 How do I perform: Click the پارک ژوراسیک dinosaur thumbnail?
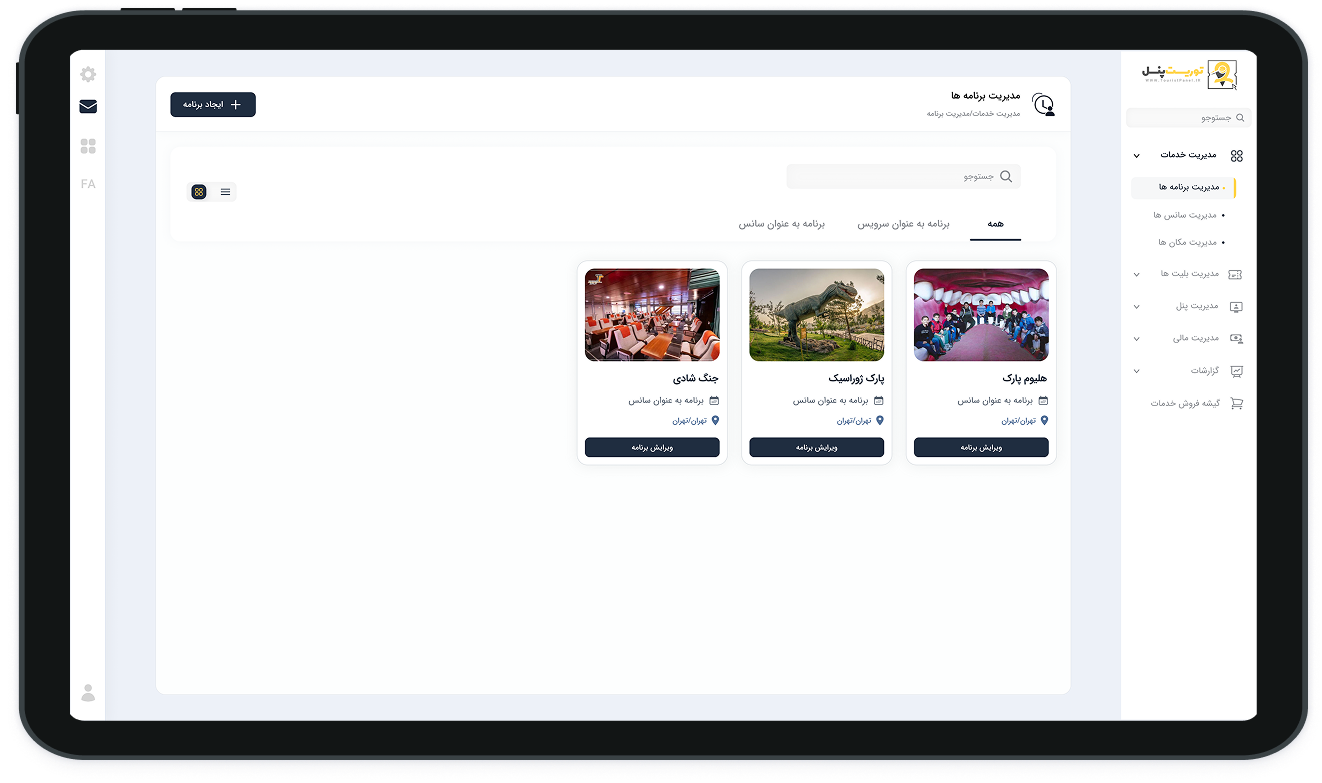click(x=816, y=314)
